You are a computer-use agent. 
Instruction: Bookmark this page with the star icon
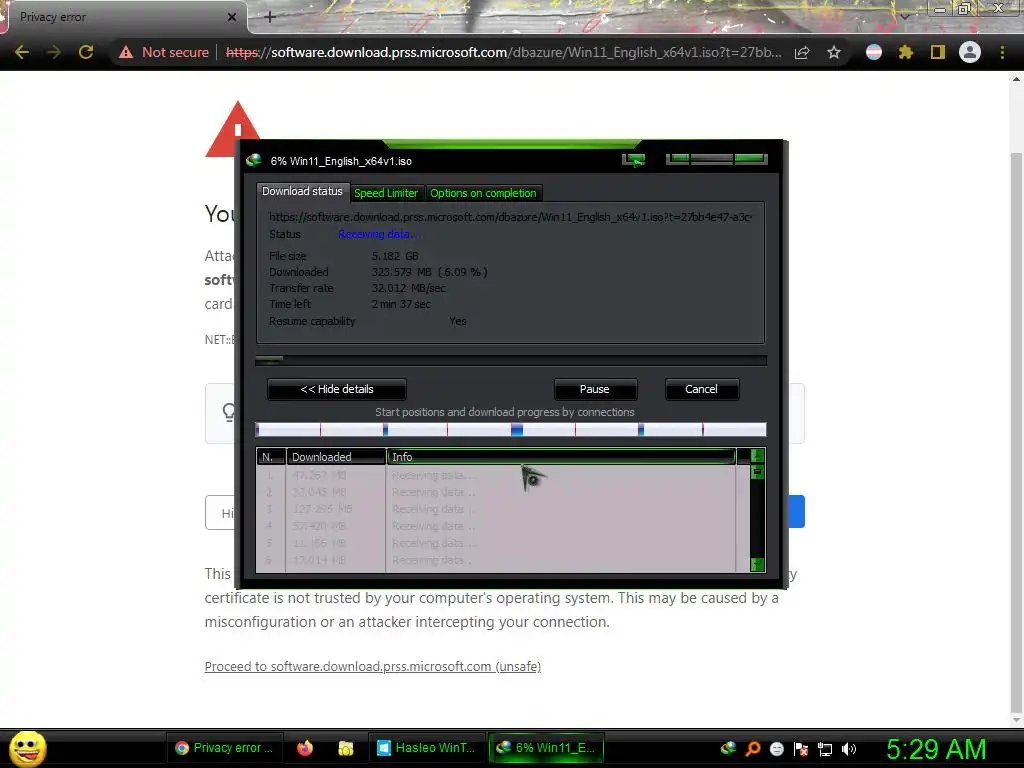[834, 52]
